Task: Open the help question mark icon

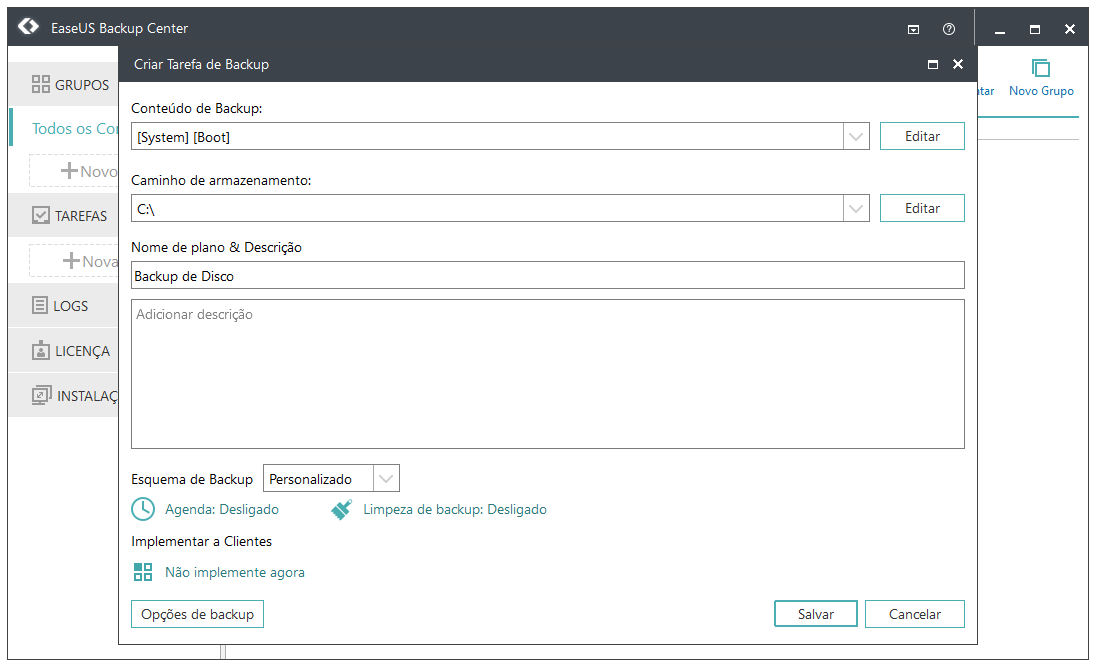Action: point(949,29)
